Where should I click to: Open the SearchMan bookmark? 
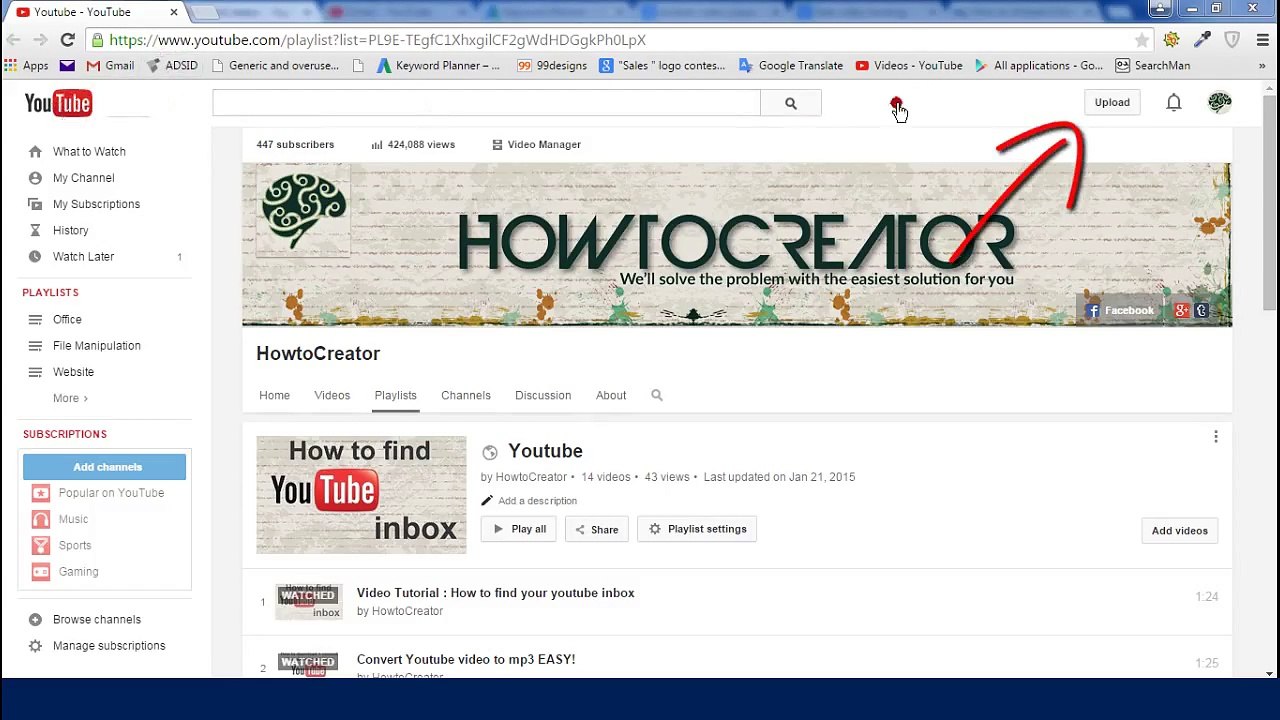point(1153,65)
